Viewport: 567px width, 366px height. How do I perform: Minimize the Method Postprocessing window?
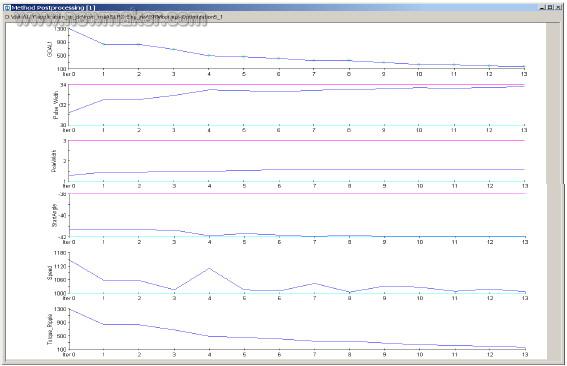[543, 7]
